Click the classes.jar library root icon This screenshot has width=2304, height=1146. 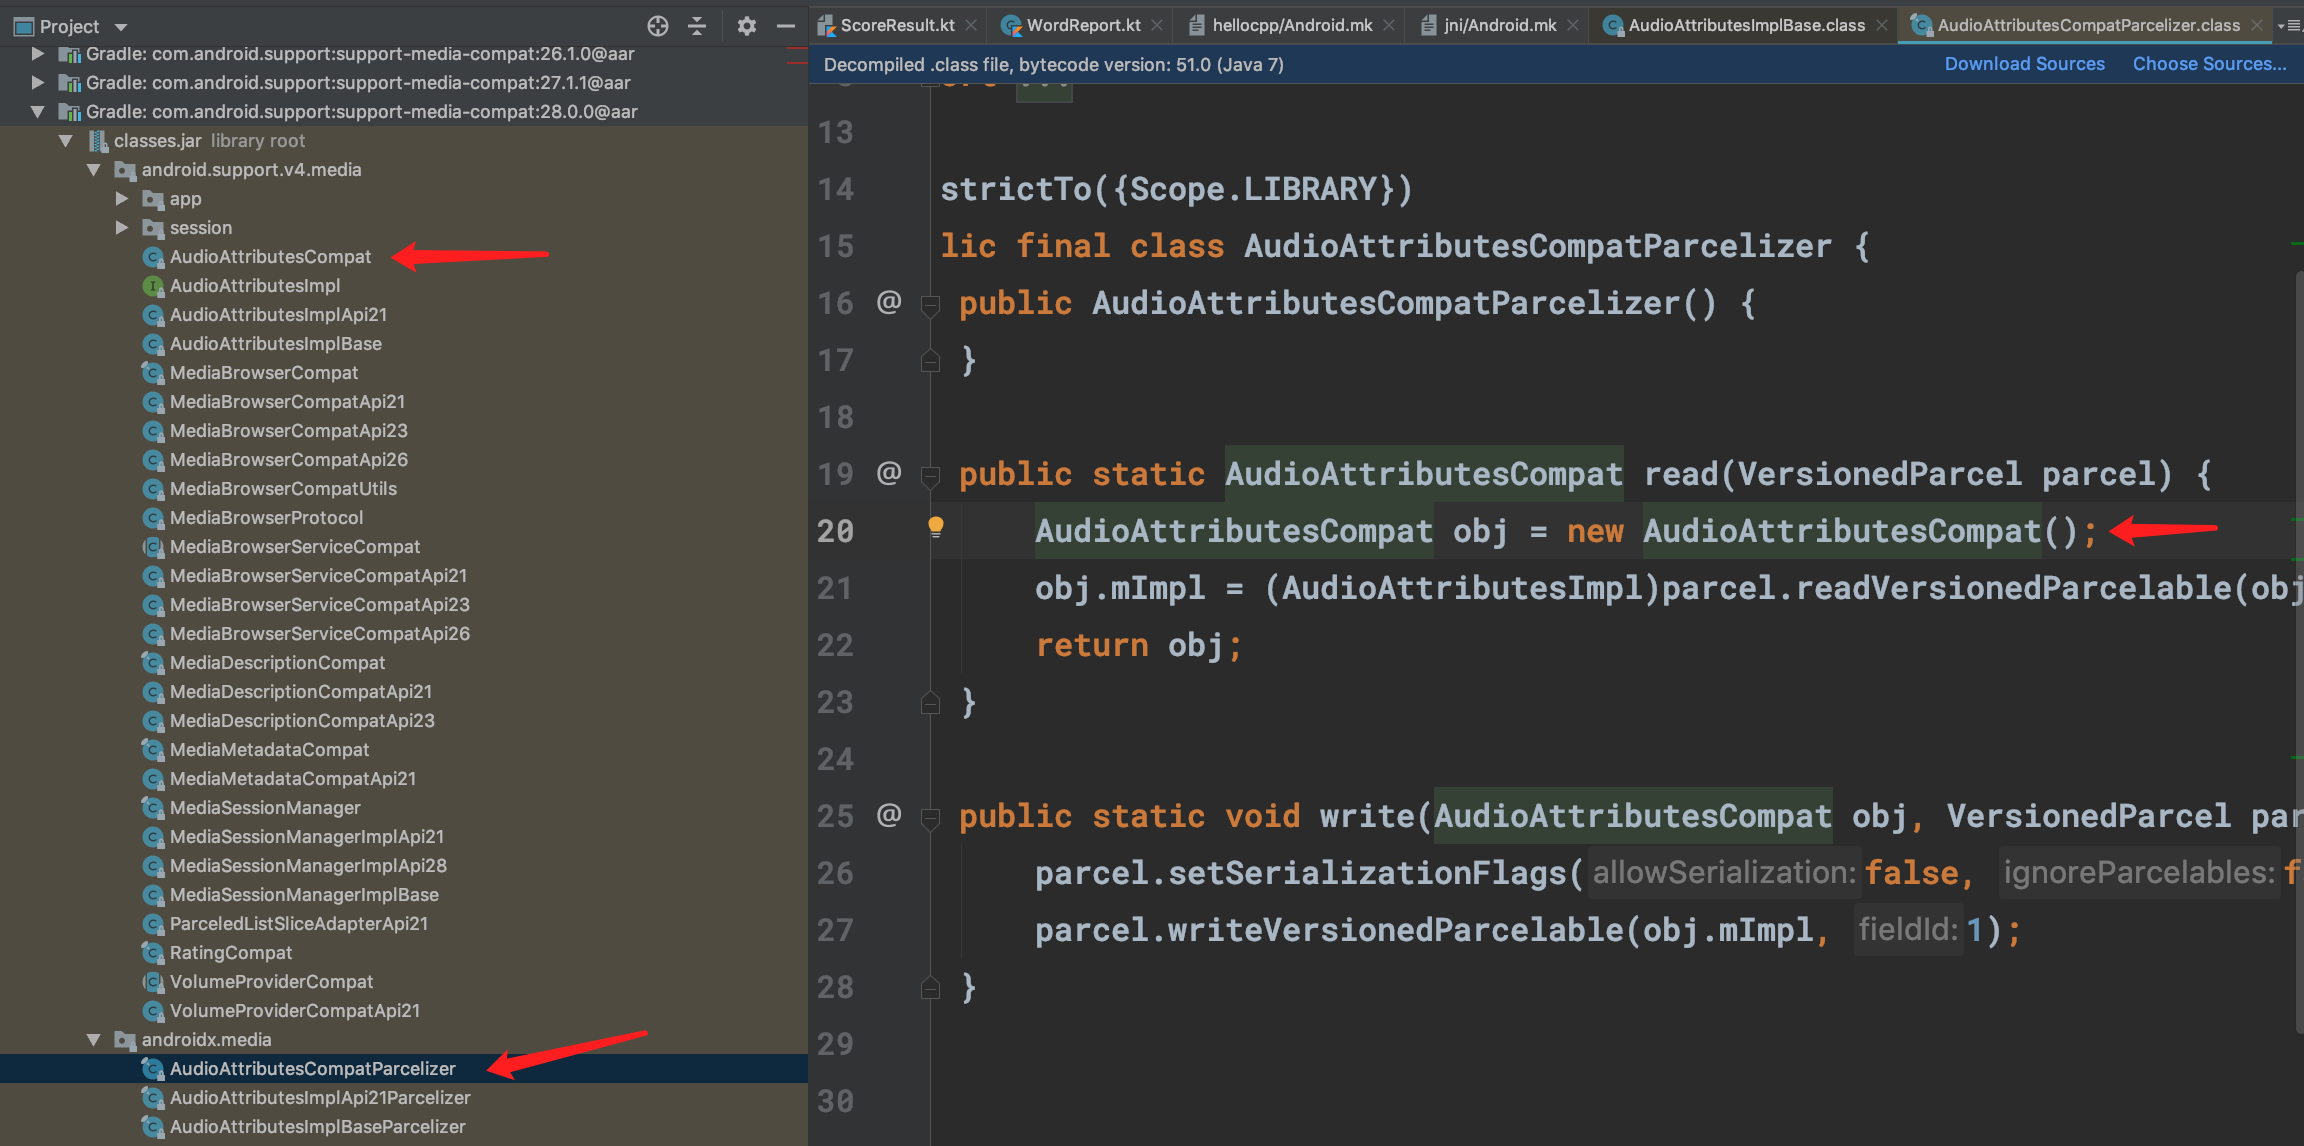tap(98, 140)
